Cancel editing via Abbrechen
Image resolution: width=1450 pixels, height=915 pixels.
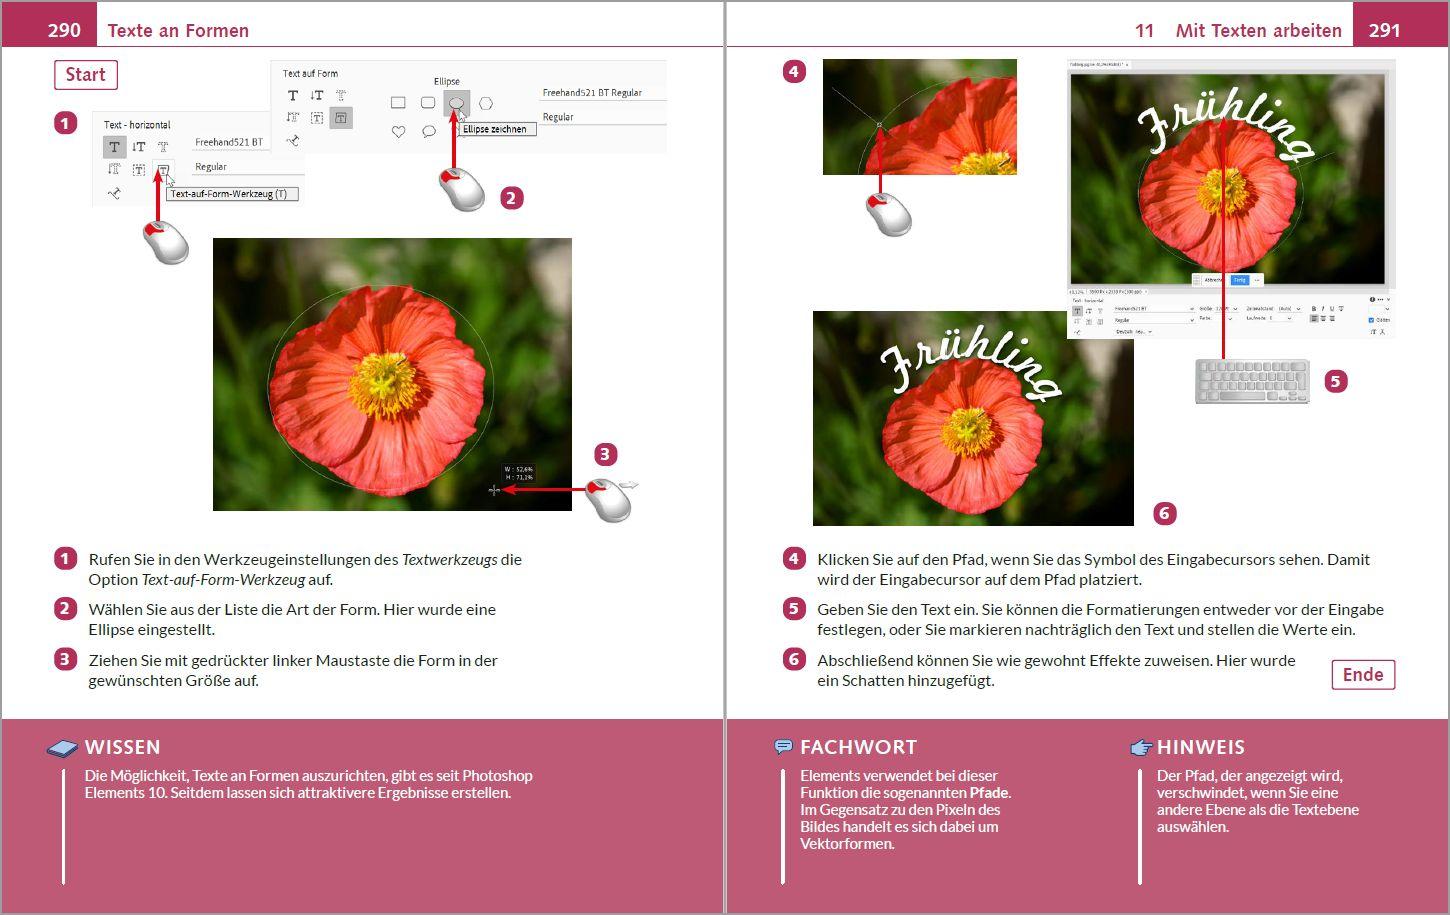[x=1213, y=280]
